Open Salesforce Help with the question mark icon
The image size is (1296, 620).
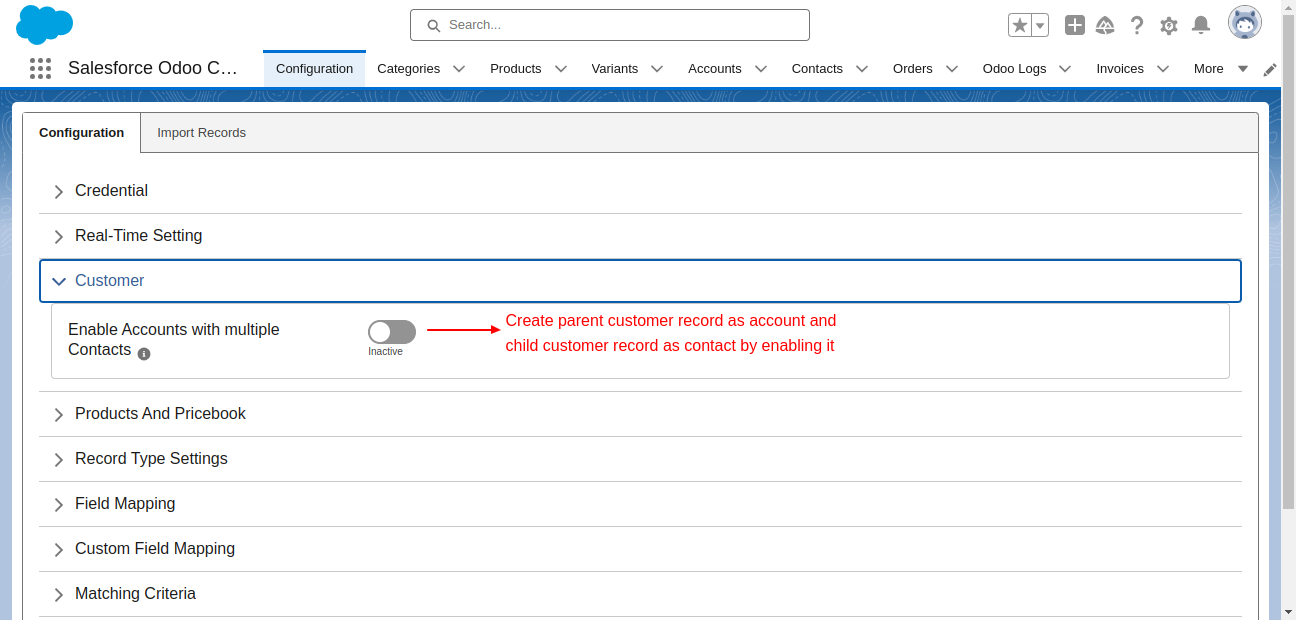pyautogui.click(x=1137, y=25)
